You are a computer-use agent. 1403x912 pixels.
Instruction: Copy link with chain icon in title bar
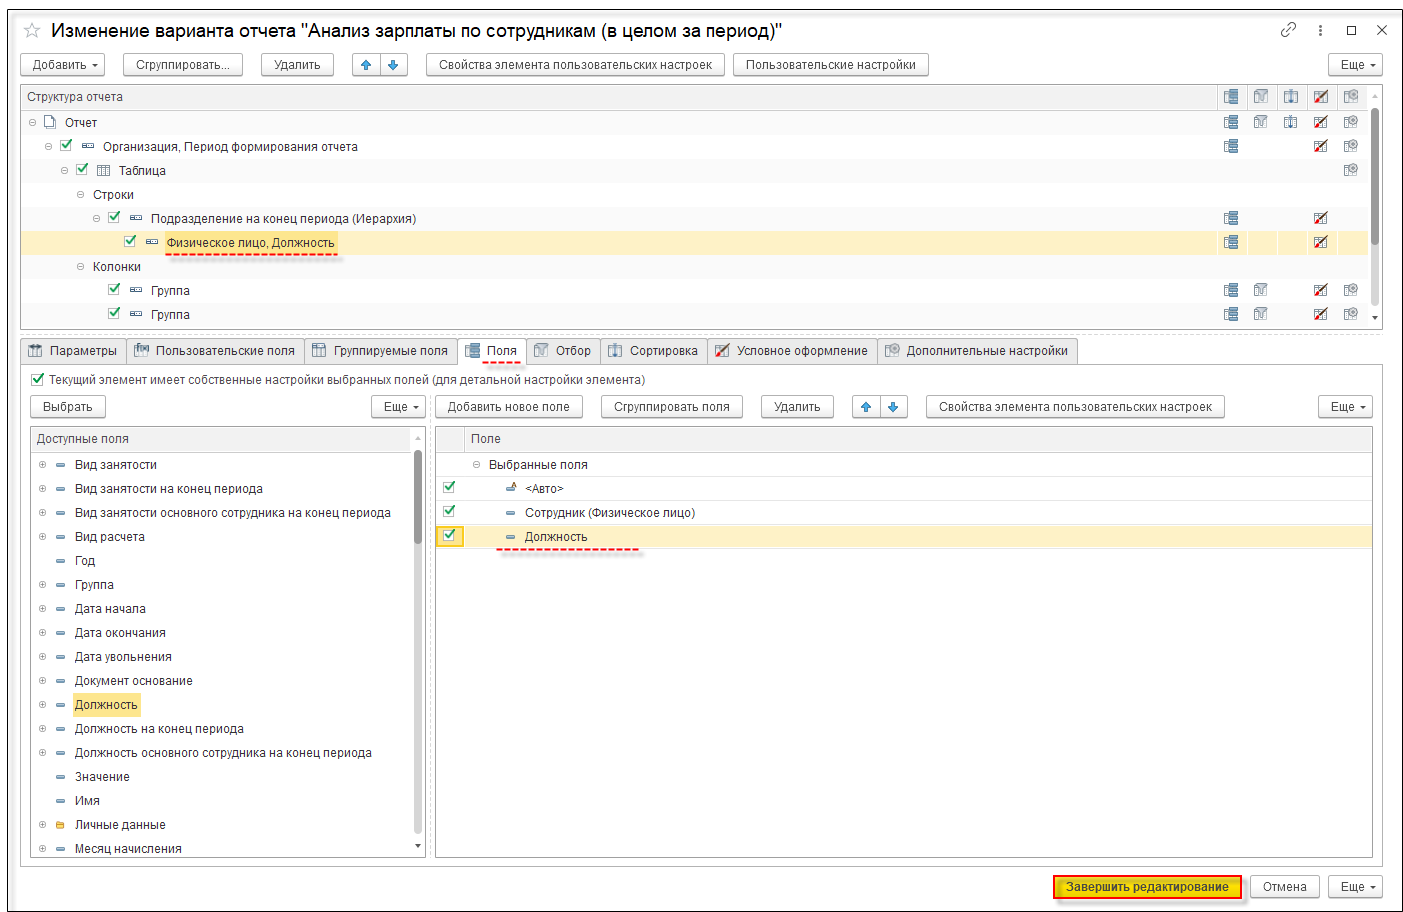1288,30
